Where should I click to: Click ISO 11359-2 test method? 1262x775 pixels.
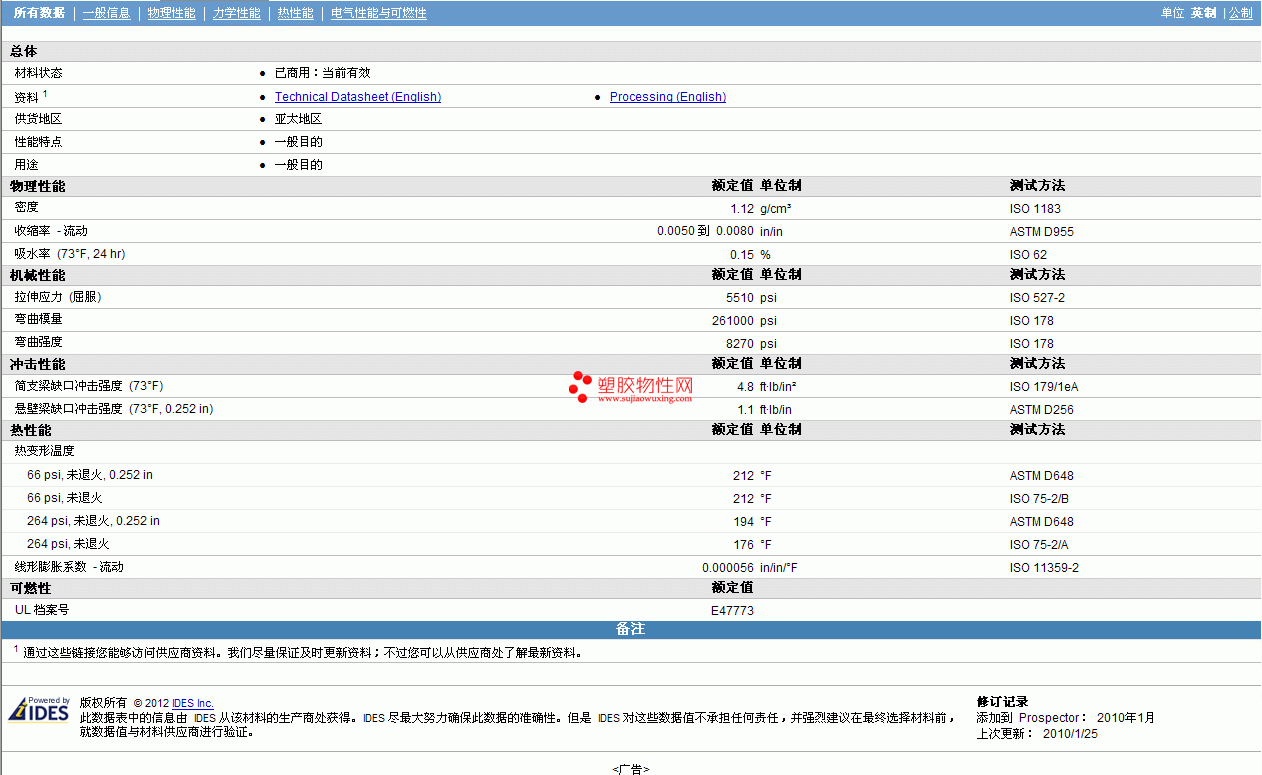tap(1044, 568)
